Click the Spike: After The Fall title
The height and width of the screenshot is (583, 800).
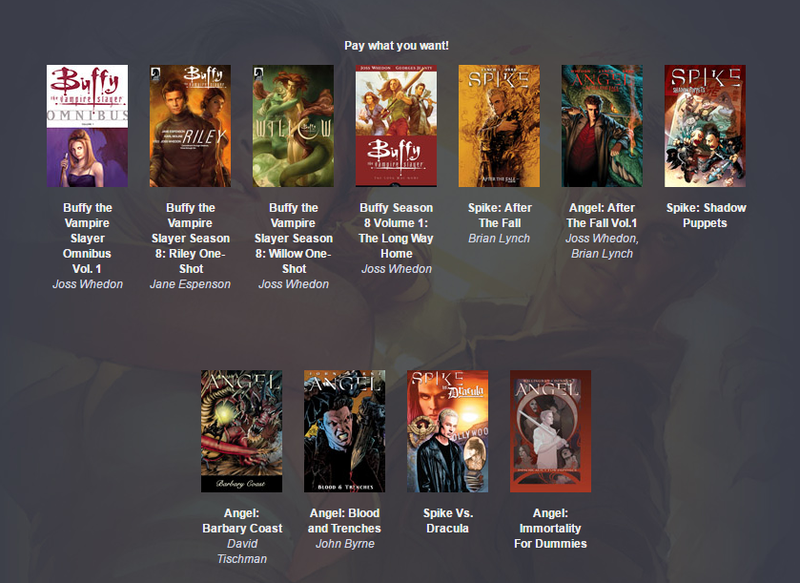[x=499, y=215]
